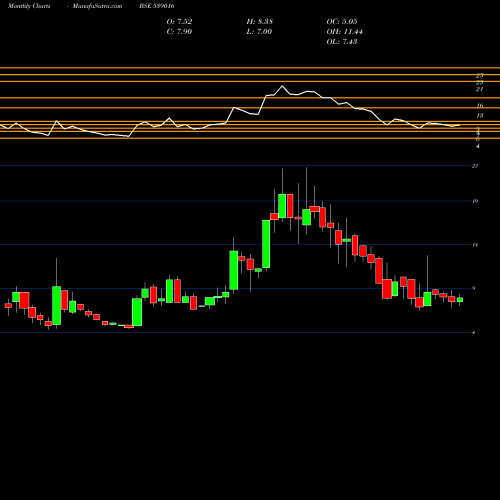Click the bottom axis label 4 of the candlestick chart
This screenshot has height=500, width=500.
click(474, 333)
